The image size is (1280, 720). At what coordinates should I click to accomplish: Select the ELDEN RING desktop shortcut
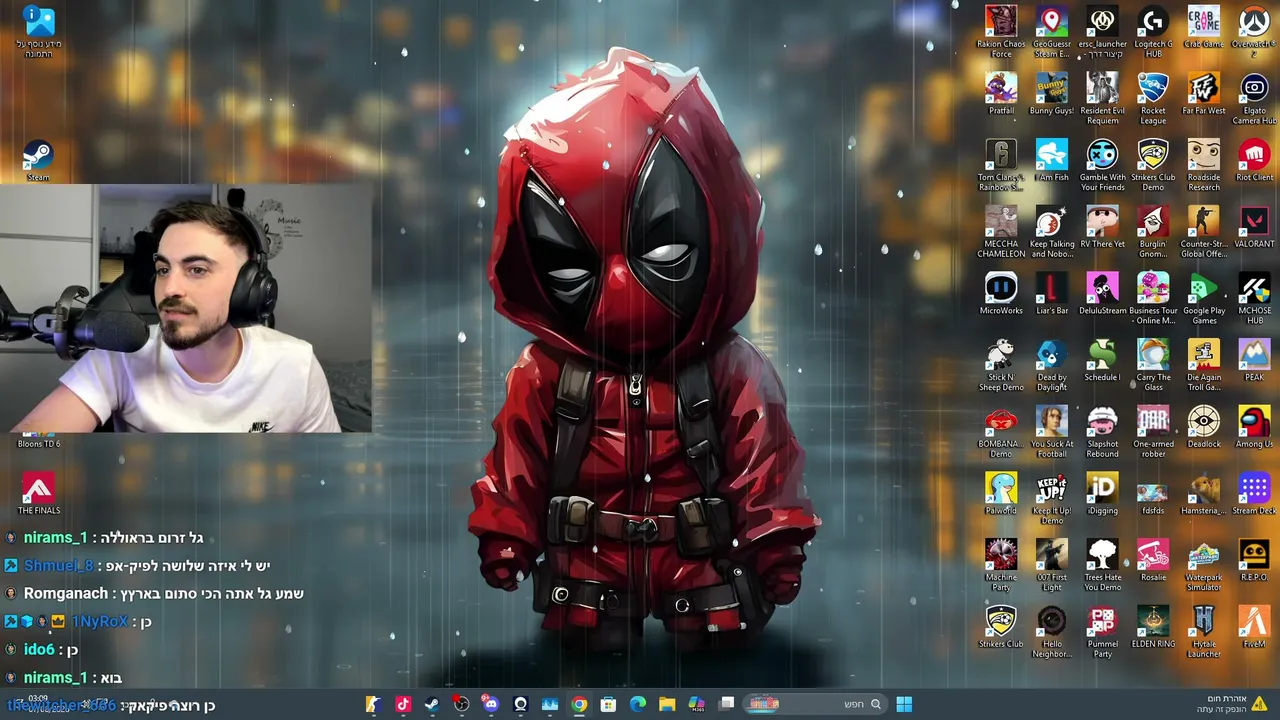coord(1153,627)
